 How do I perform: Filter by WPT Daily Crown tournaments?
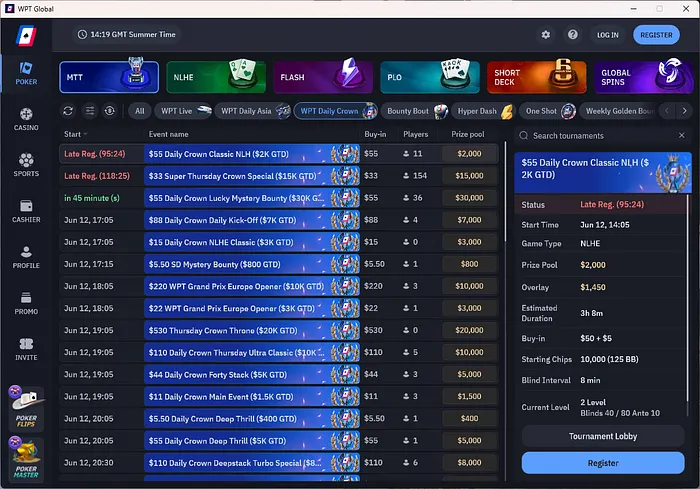coord(336,111)
